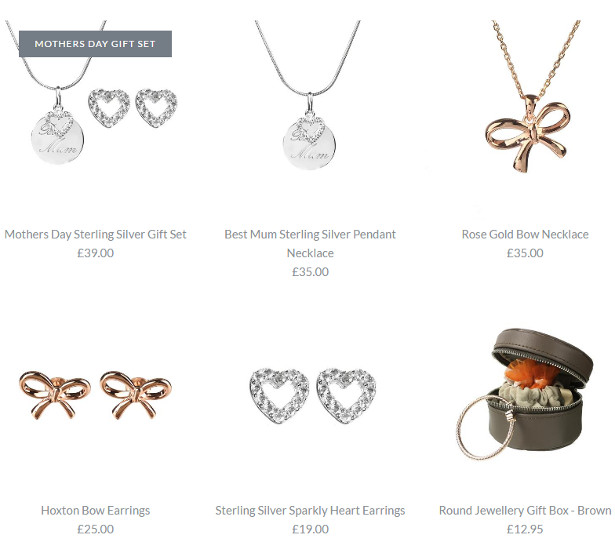615x553 pixels.
Task: Open Sterling Silver Sparkly Heart Earrings link
Action: tap(310, 510)
